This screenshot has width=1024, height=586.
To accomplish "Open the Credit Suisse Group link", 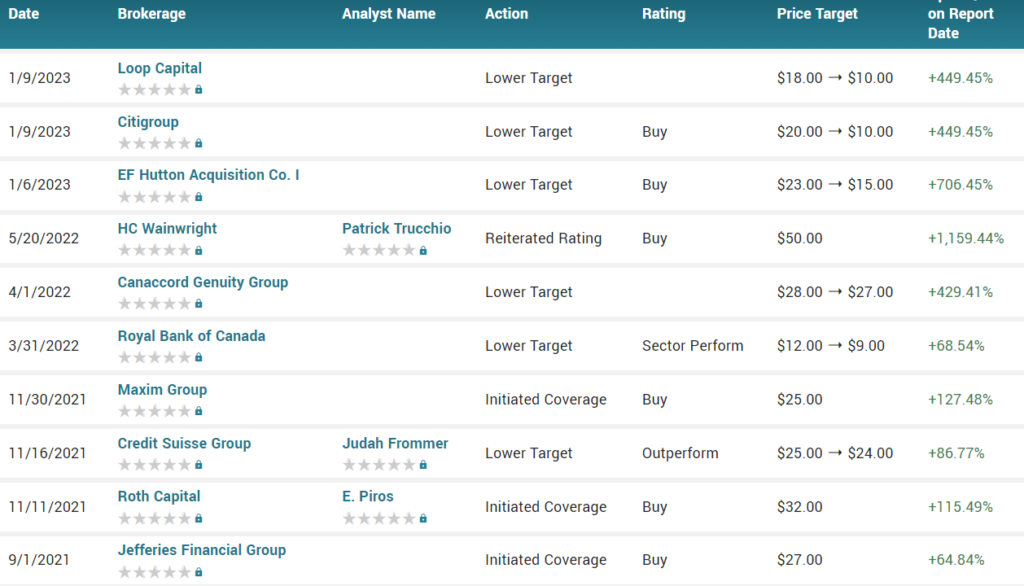I will point(184,444).
